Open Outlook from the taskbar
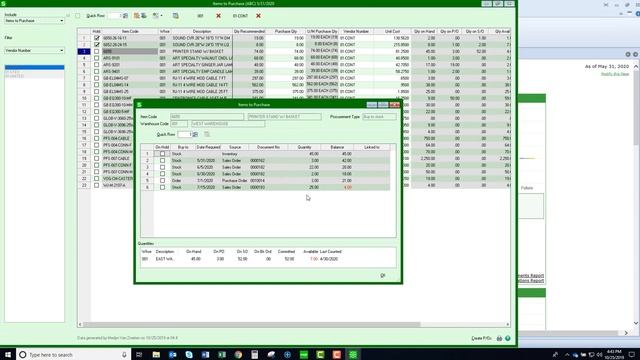Viewport: 640px width, 360px height. (172, 355)
